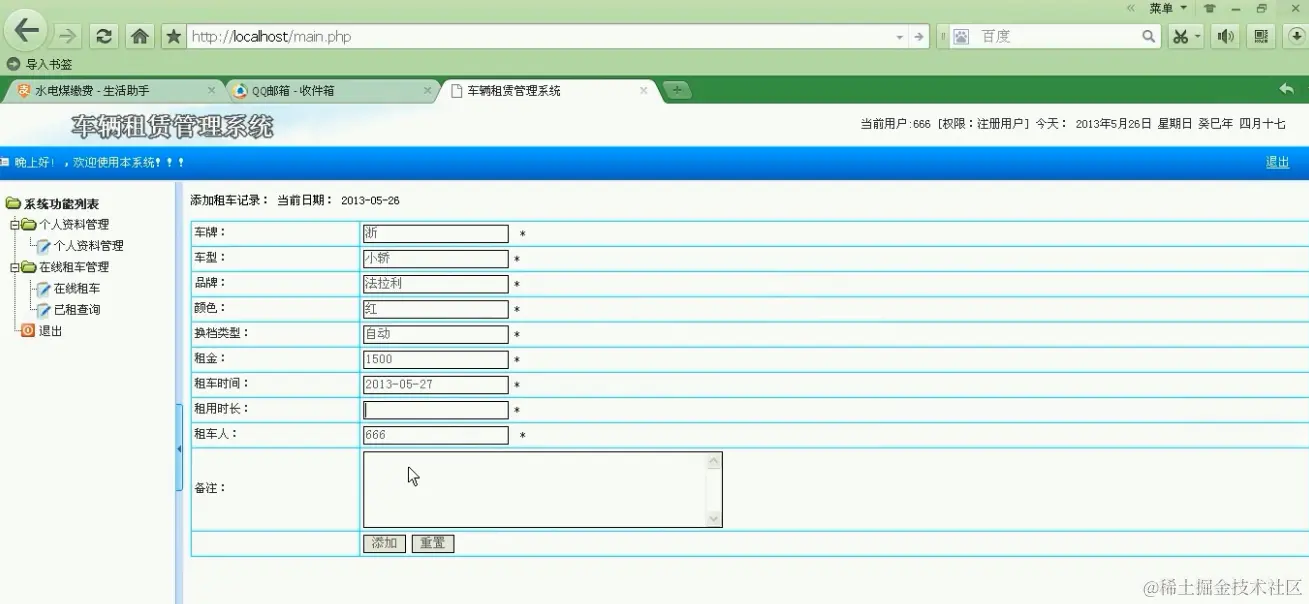Click the go arrow beside the address bar
Viewport: 1309px width, 604px height.
pyautogui.click(x=919, y=36)
